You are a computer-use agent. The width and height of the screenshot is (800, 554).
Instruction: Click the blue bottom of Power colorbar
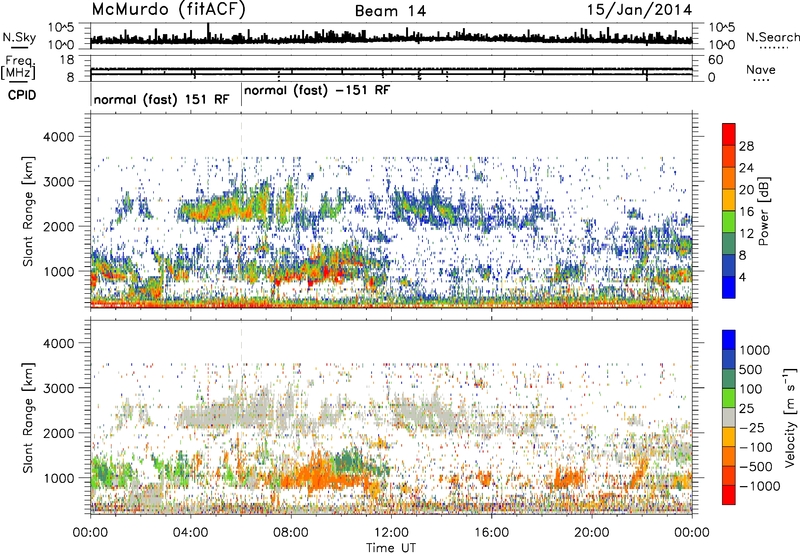pos(729,288)
